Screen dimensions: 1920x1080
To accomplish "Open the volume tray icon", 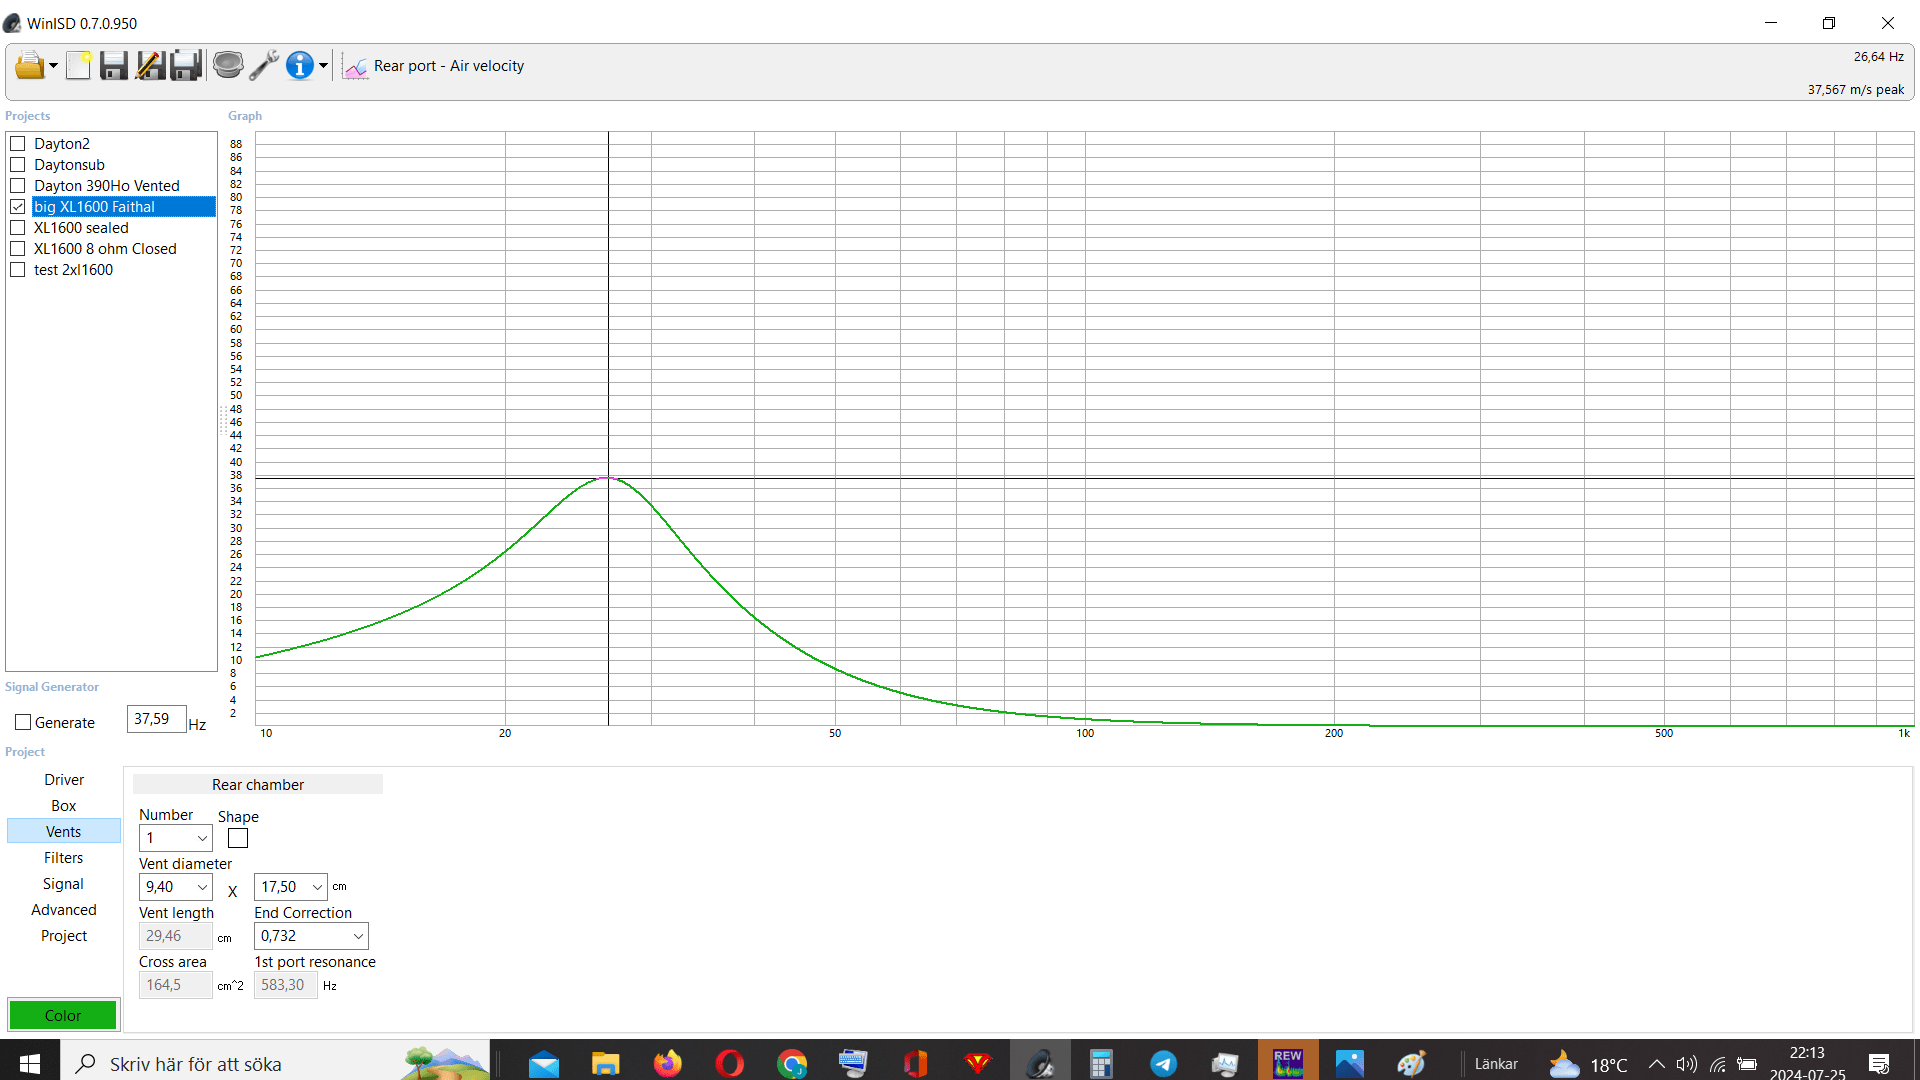I will [x=1687, y=1064].
